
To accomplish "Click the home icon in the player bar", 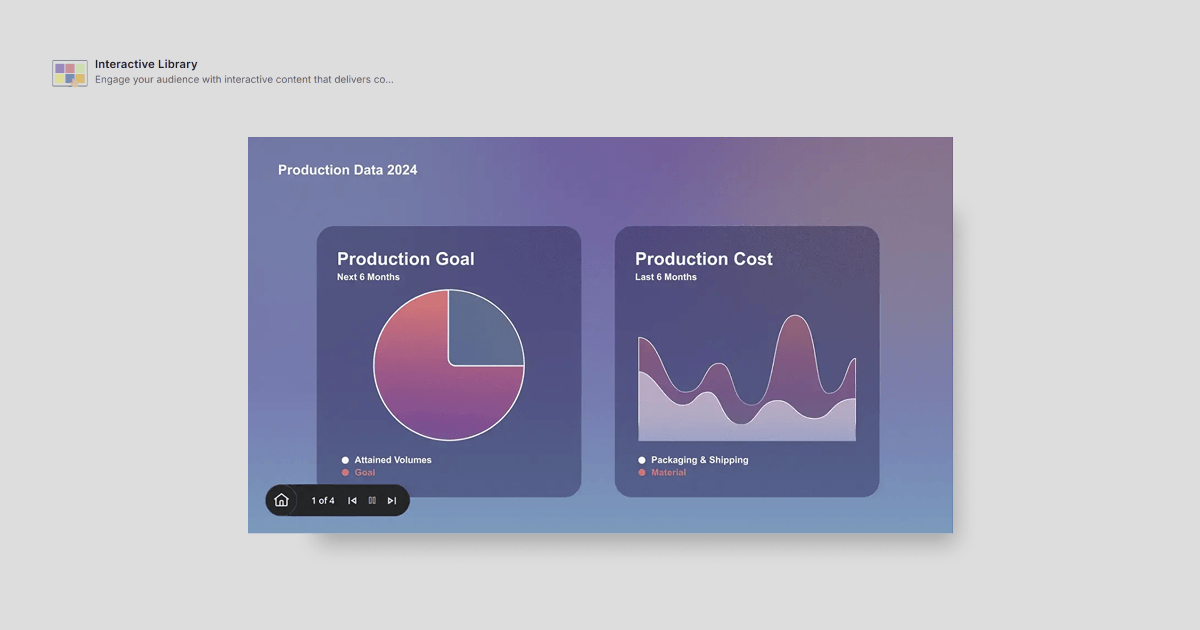I will [x=281, y=500].
